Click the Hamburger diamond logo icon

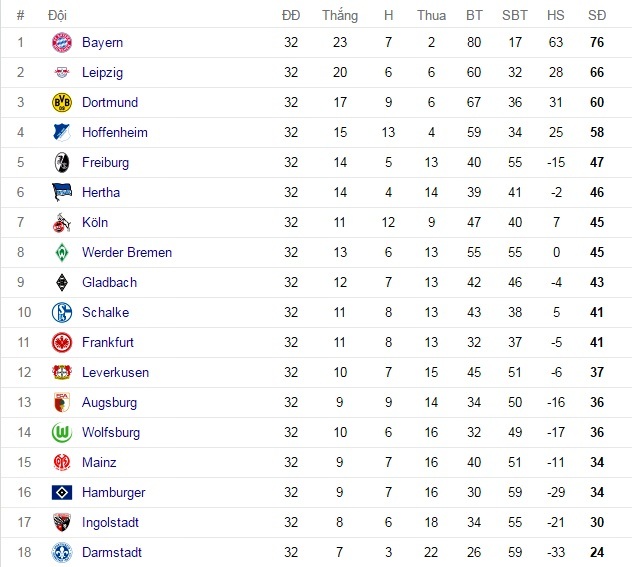click(x=62, y=493)
